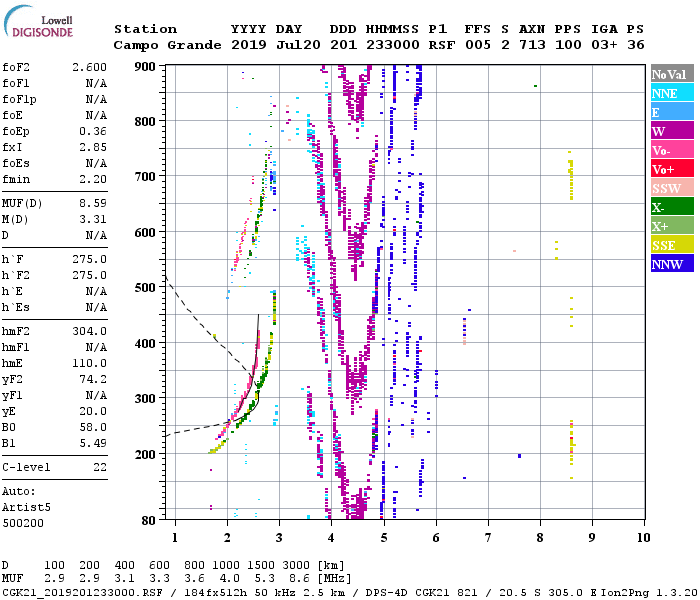Click the foEp value 0.36
The image size is (700, 600).
point(93,131)
